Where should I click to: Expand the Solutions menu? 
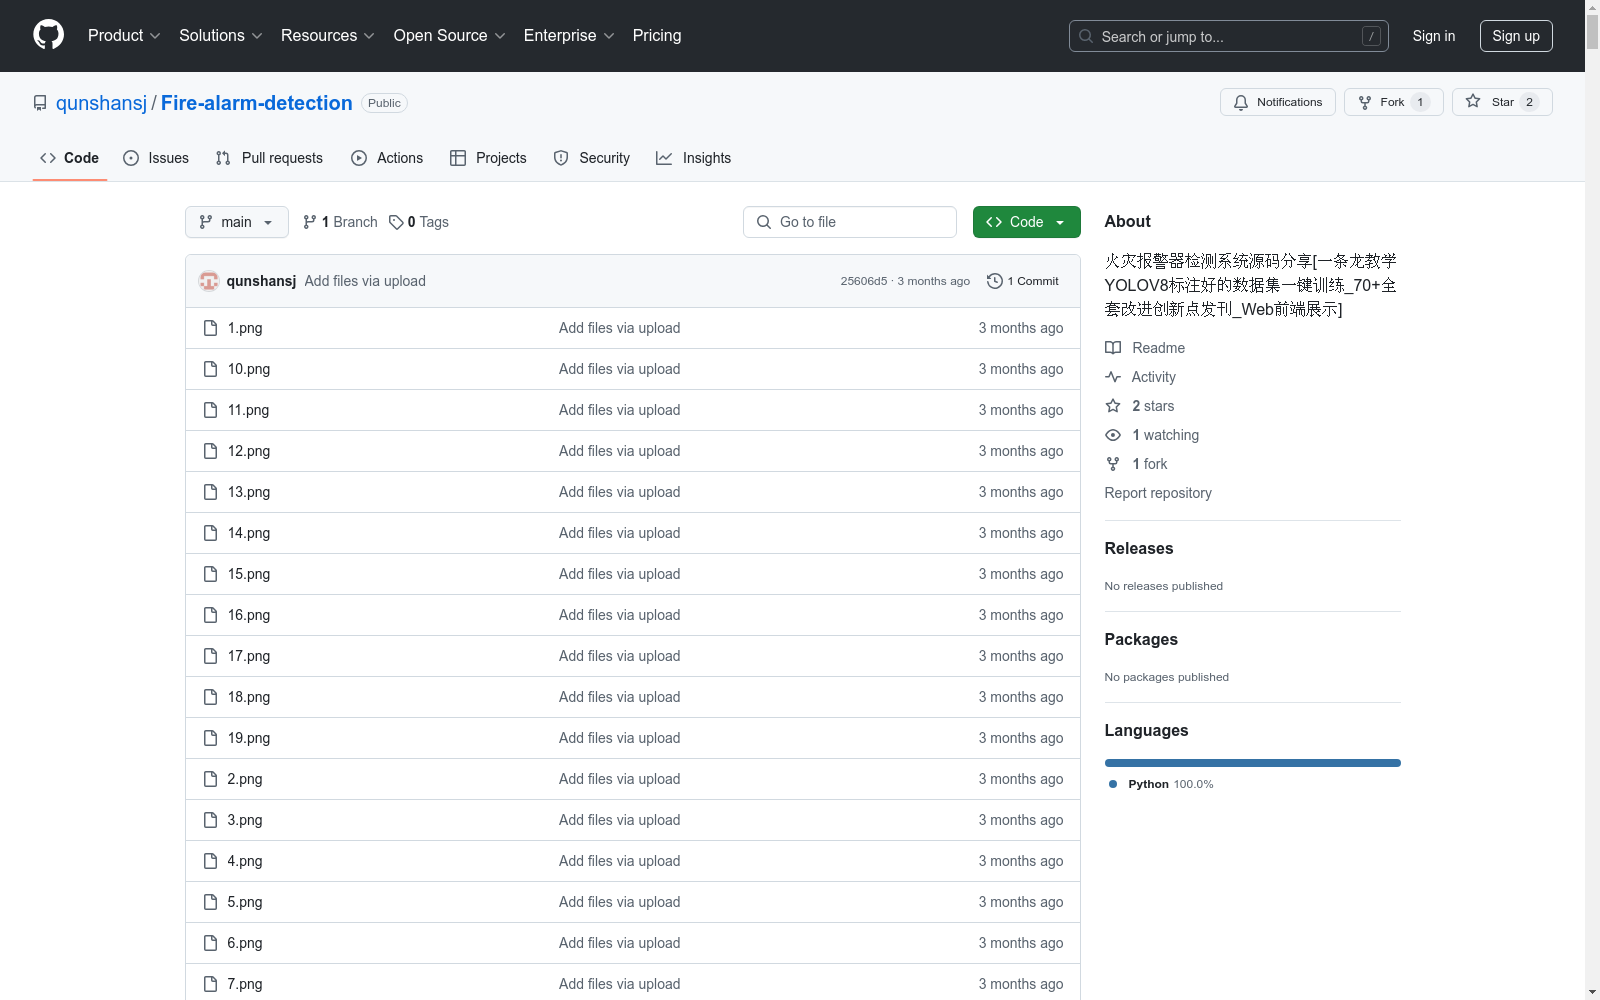click(221, 35)
